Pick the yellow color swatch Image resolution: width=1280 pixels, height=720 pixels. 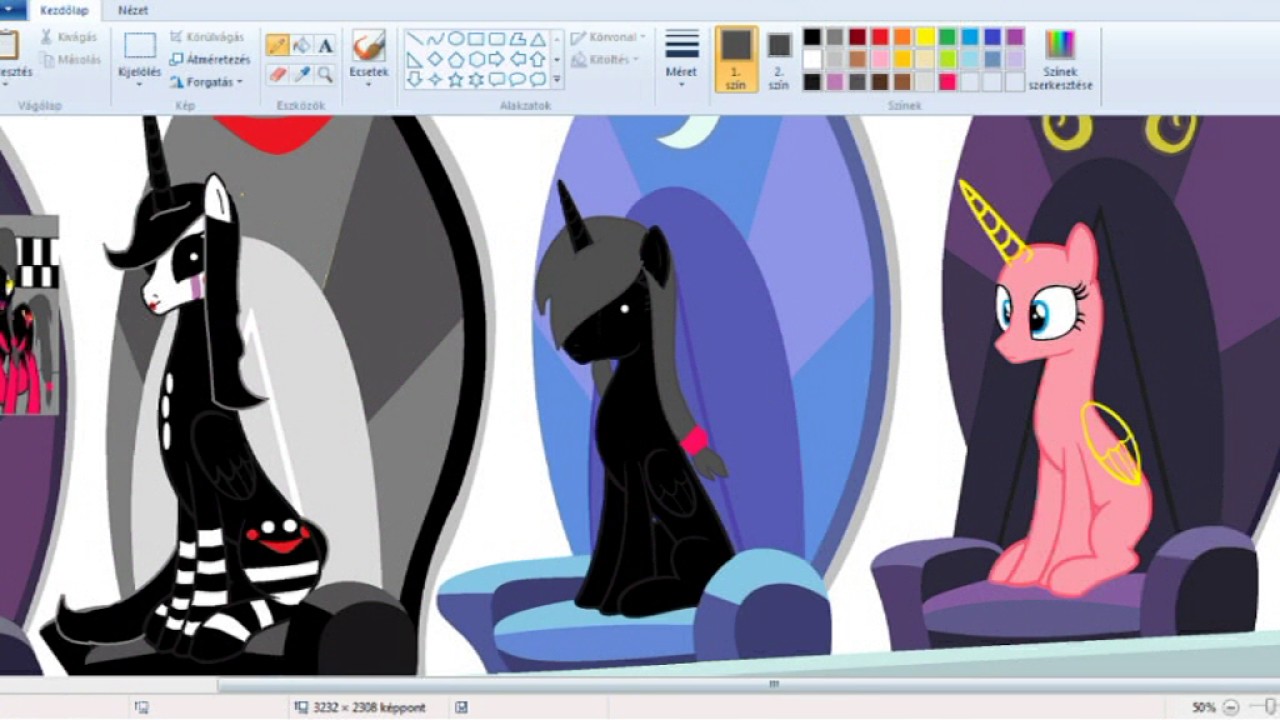tap(925, 37)
